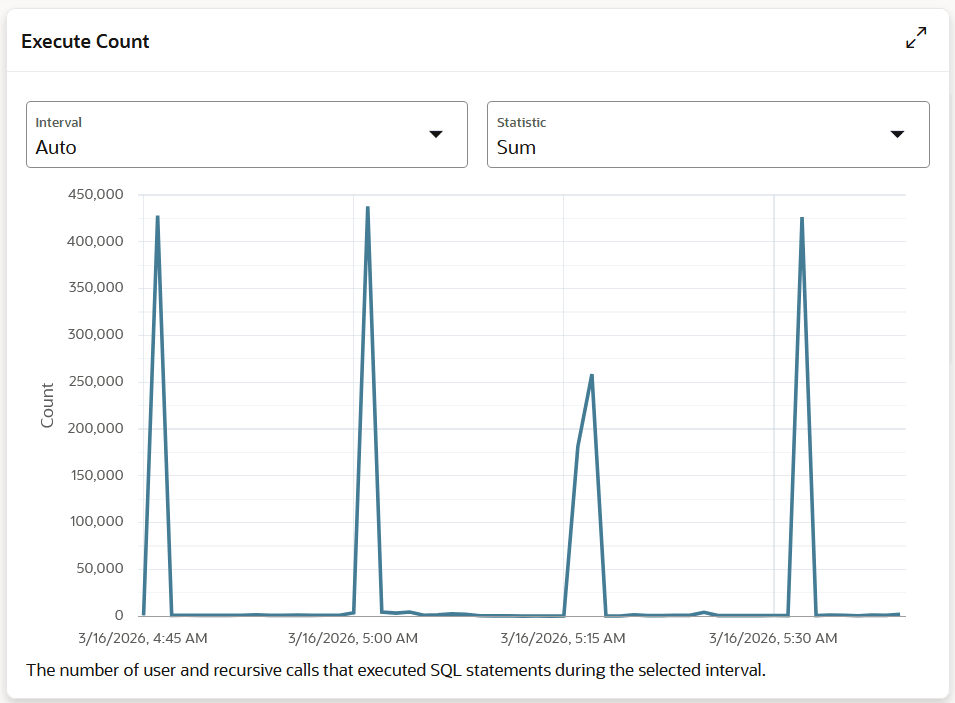This screenshot has width=955, height=703.
Task: Click the 200,000 y-axis label
Action: 96,428
